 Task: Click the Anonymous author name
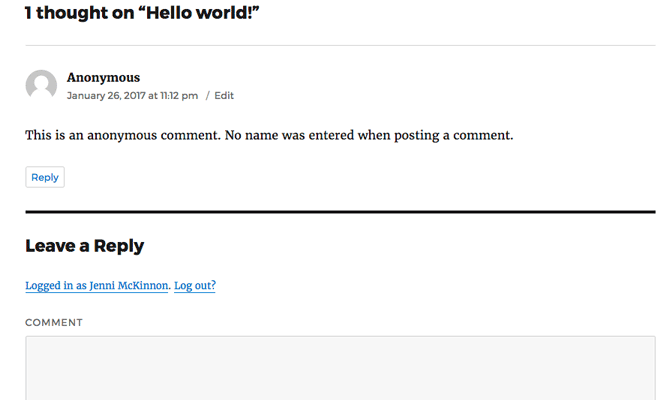coord(103,77)
